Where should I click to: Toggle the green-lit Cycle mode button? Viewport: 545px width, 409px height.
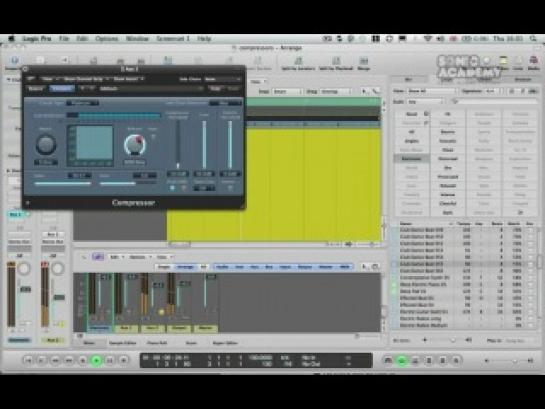coord(402,360)
